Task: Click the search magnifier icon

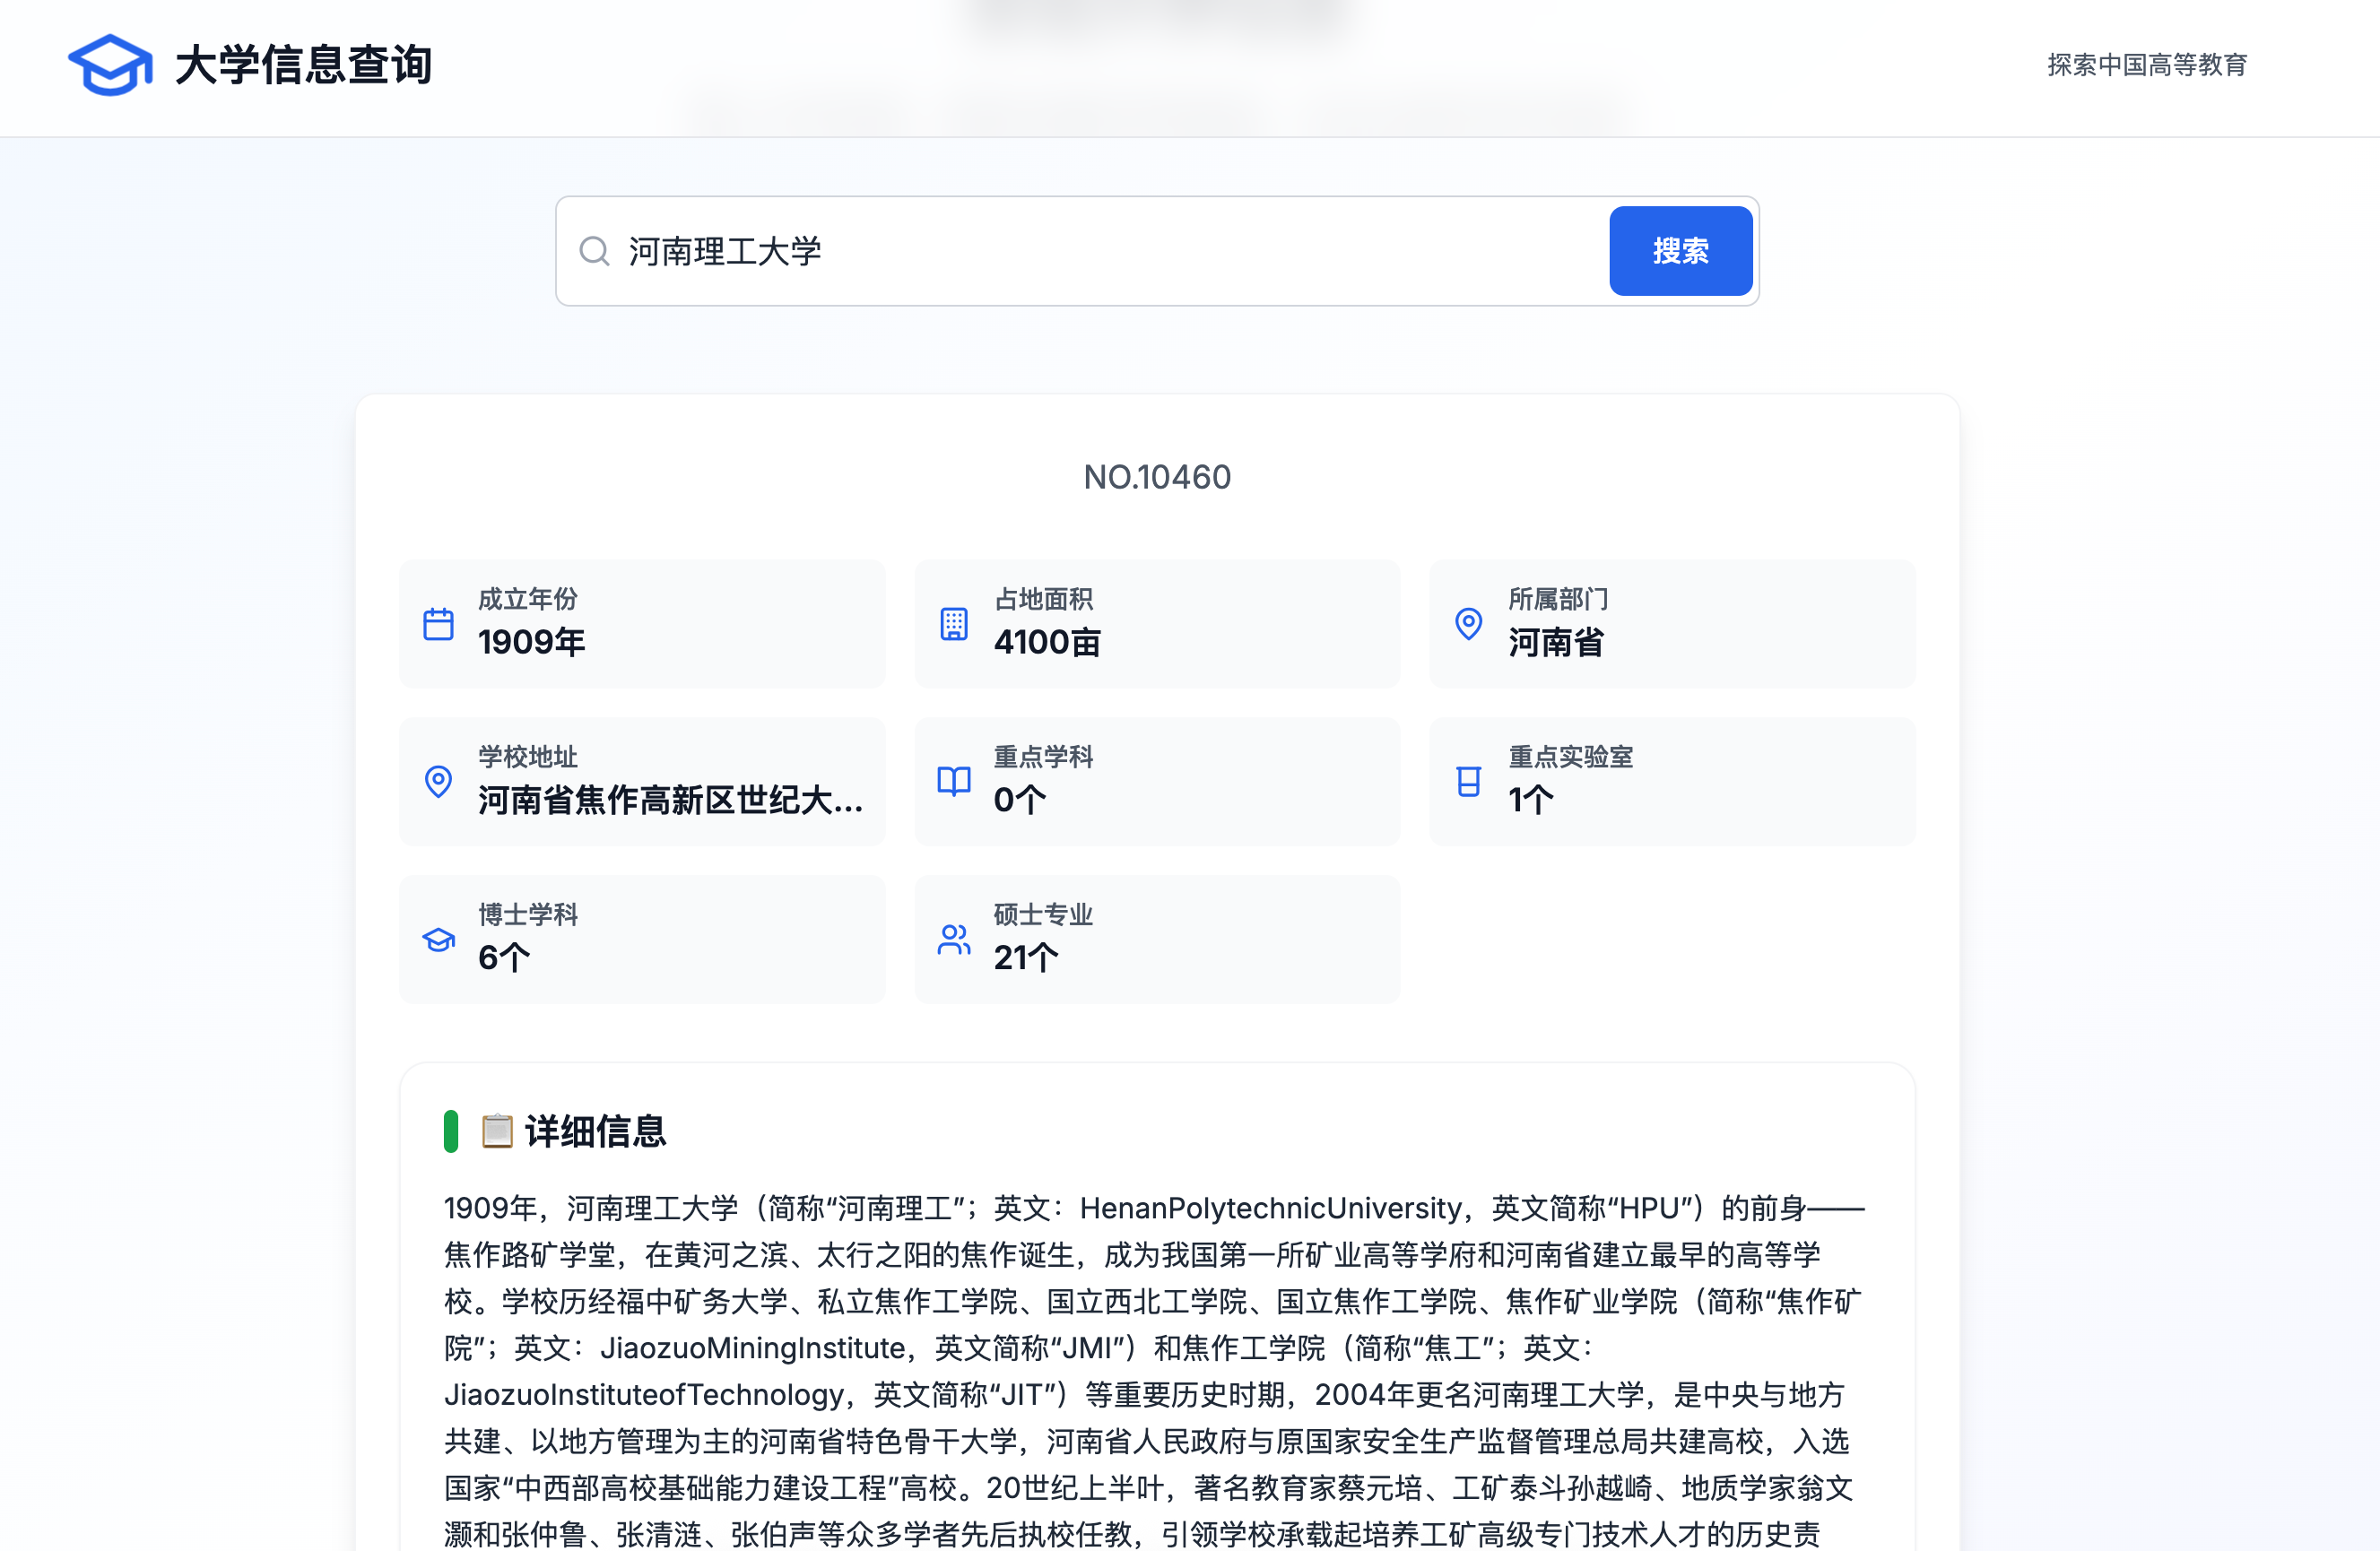Action: pos(594,251)
